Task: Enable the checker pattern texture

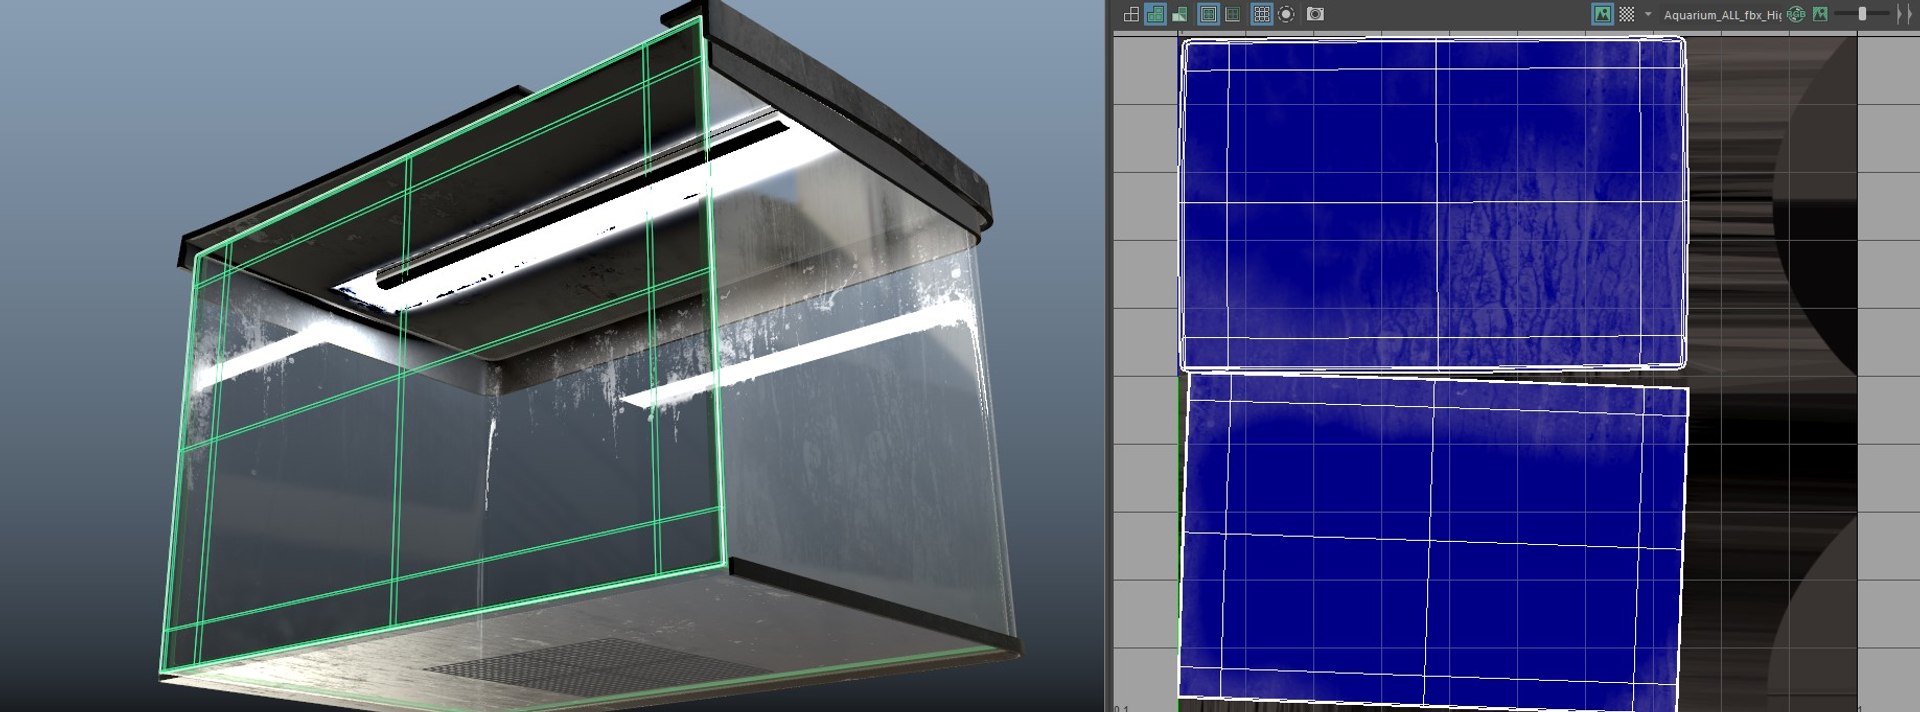Action: (1627, 14)
